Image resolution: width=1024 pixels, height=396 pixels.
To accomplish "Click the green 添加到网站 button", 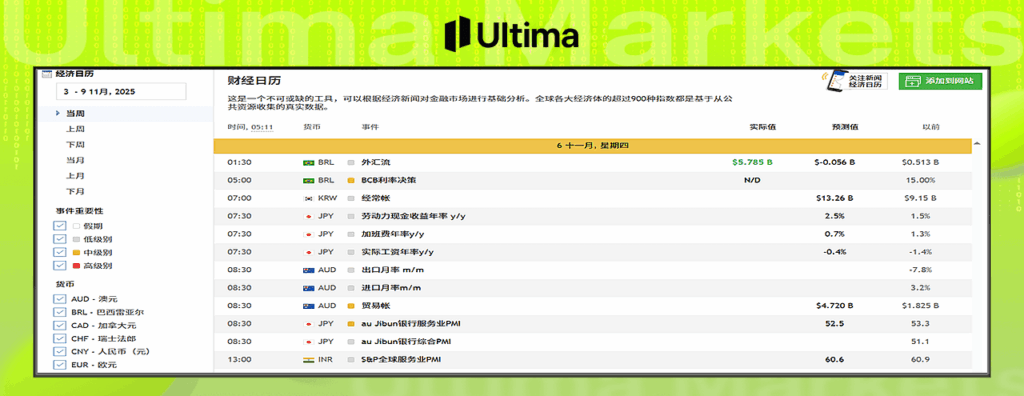I will 940,81.
